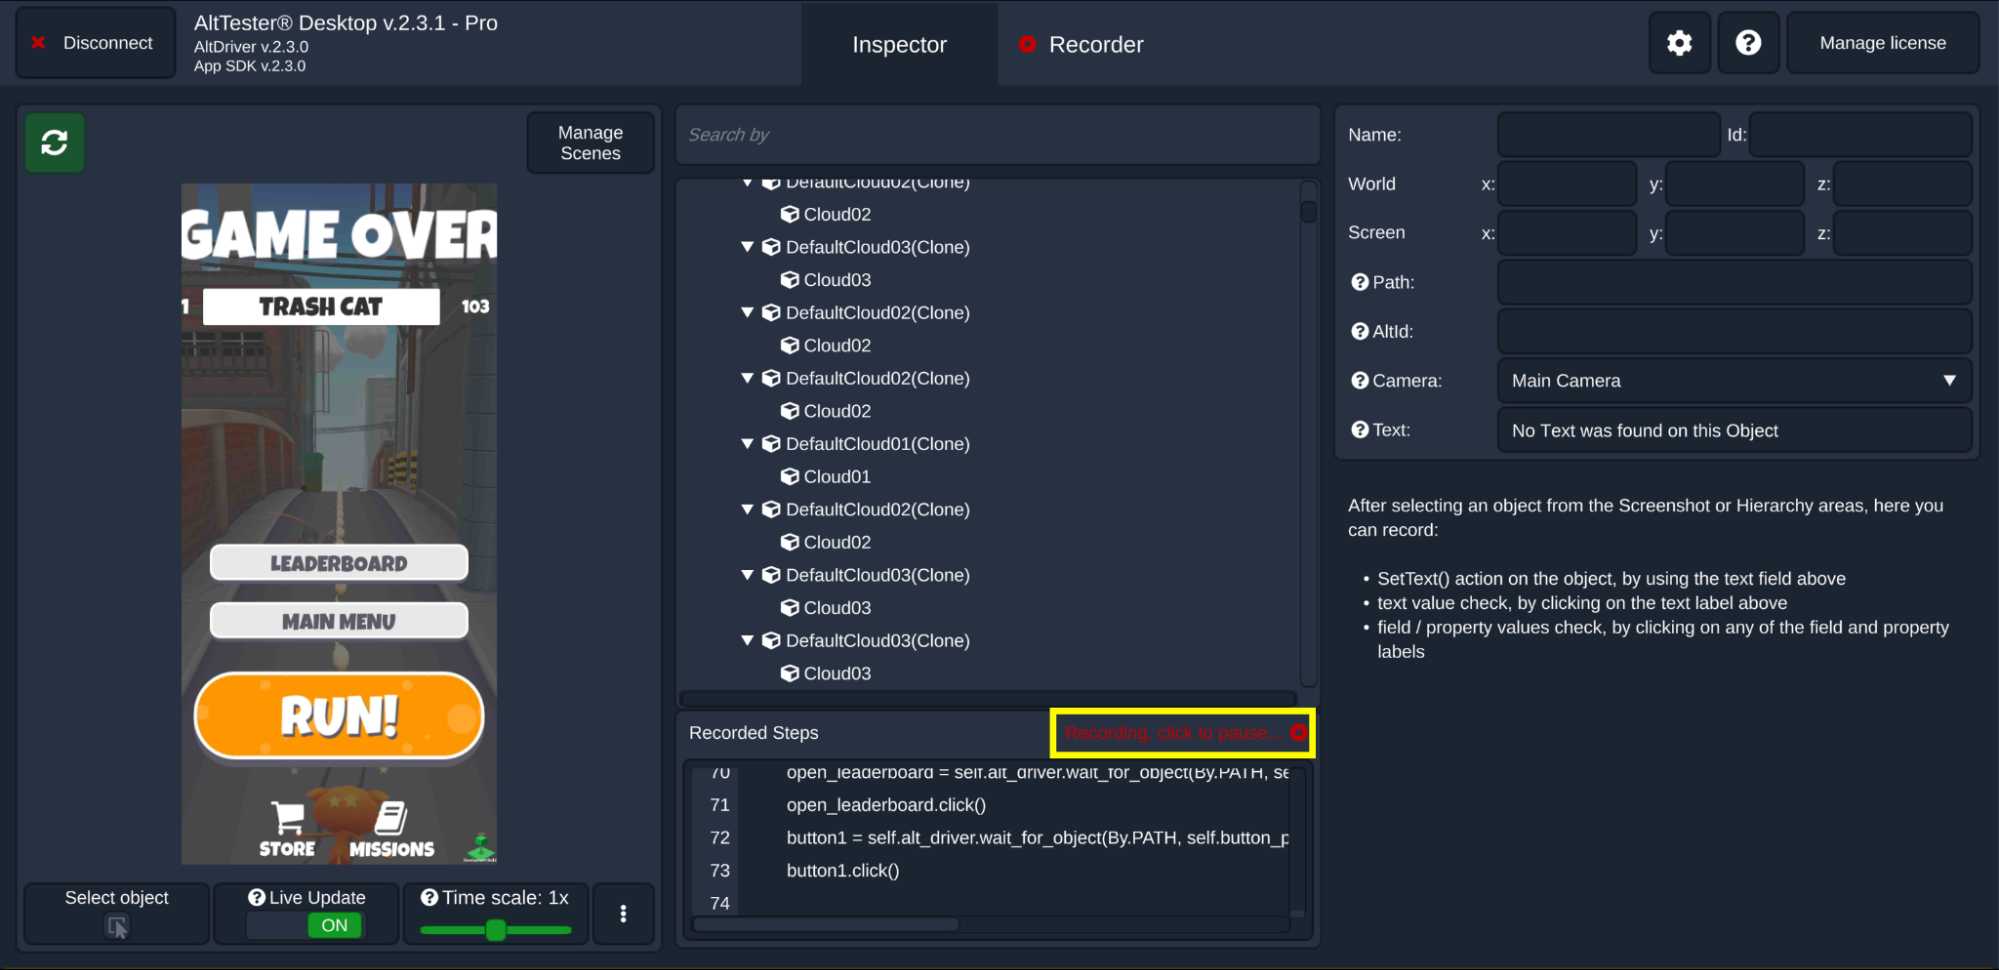Click code line 'button1.click()'
The image size is (1999, 970).
tap(843, 870)
